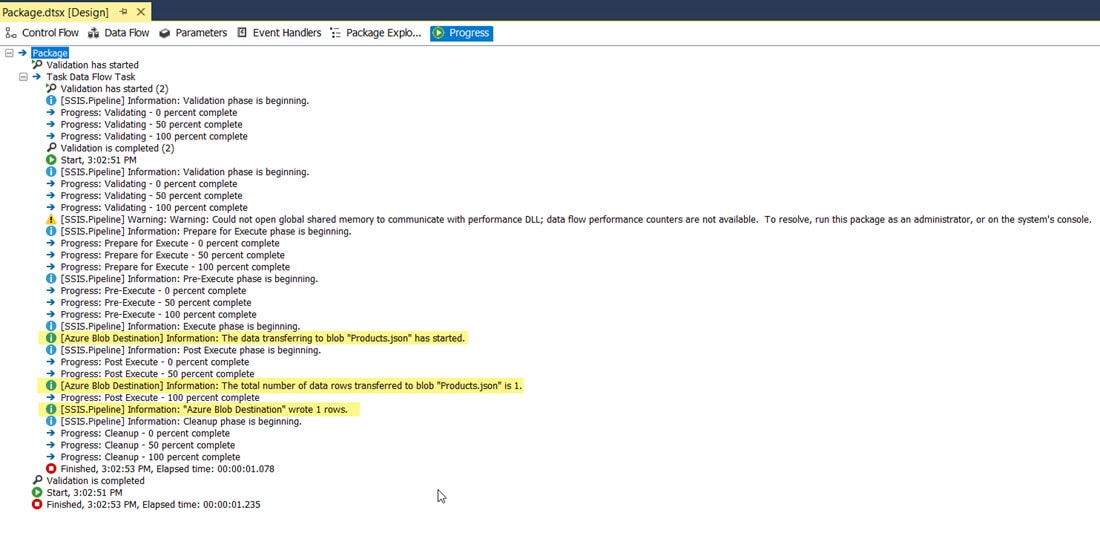Select 'data transferring to blob Products.json has started' row
The width and height of the screenshot is (1100, 536).
point(262,338)
